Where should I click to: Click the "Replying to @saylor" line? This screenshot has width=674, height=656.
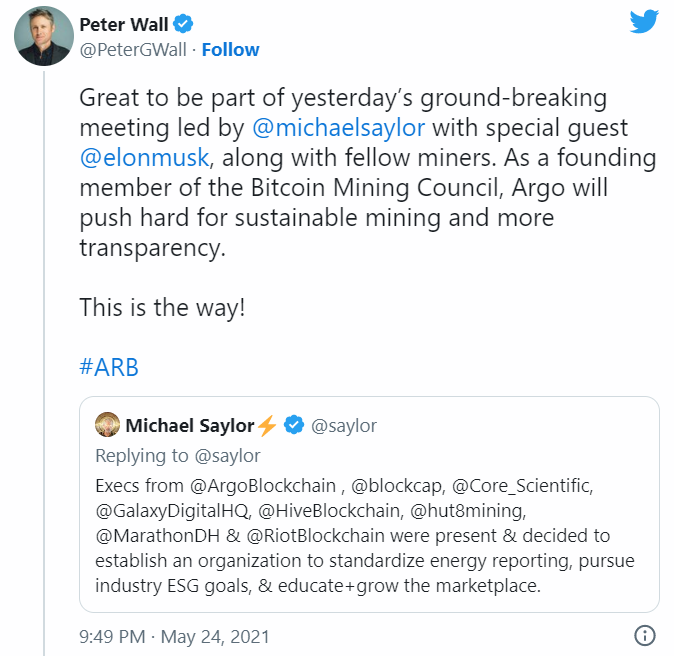[177, 456]
